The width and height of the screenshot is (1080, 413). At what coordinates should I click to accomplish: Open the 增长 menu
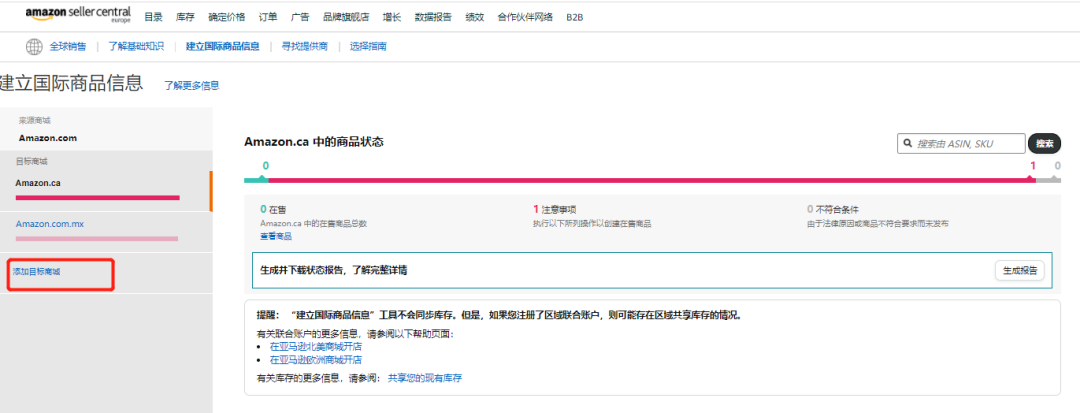(x=392, y=17)
